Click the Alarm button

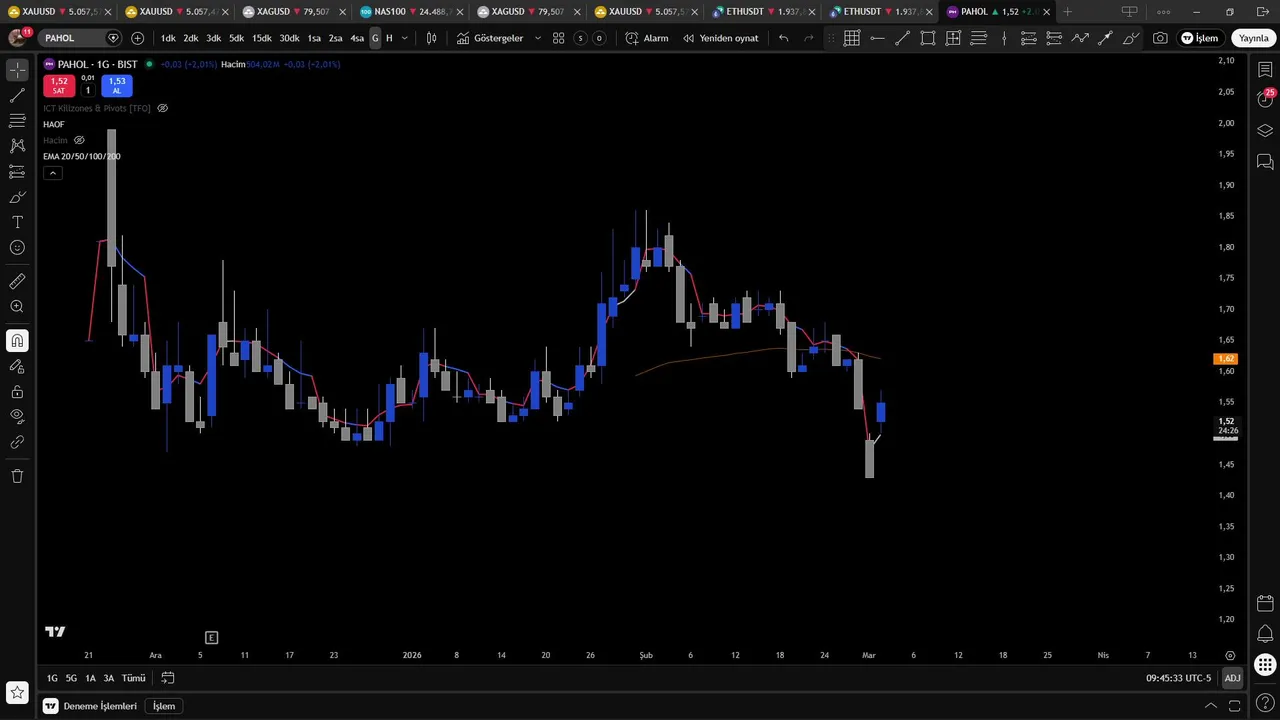click(x=647, y=38)
